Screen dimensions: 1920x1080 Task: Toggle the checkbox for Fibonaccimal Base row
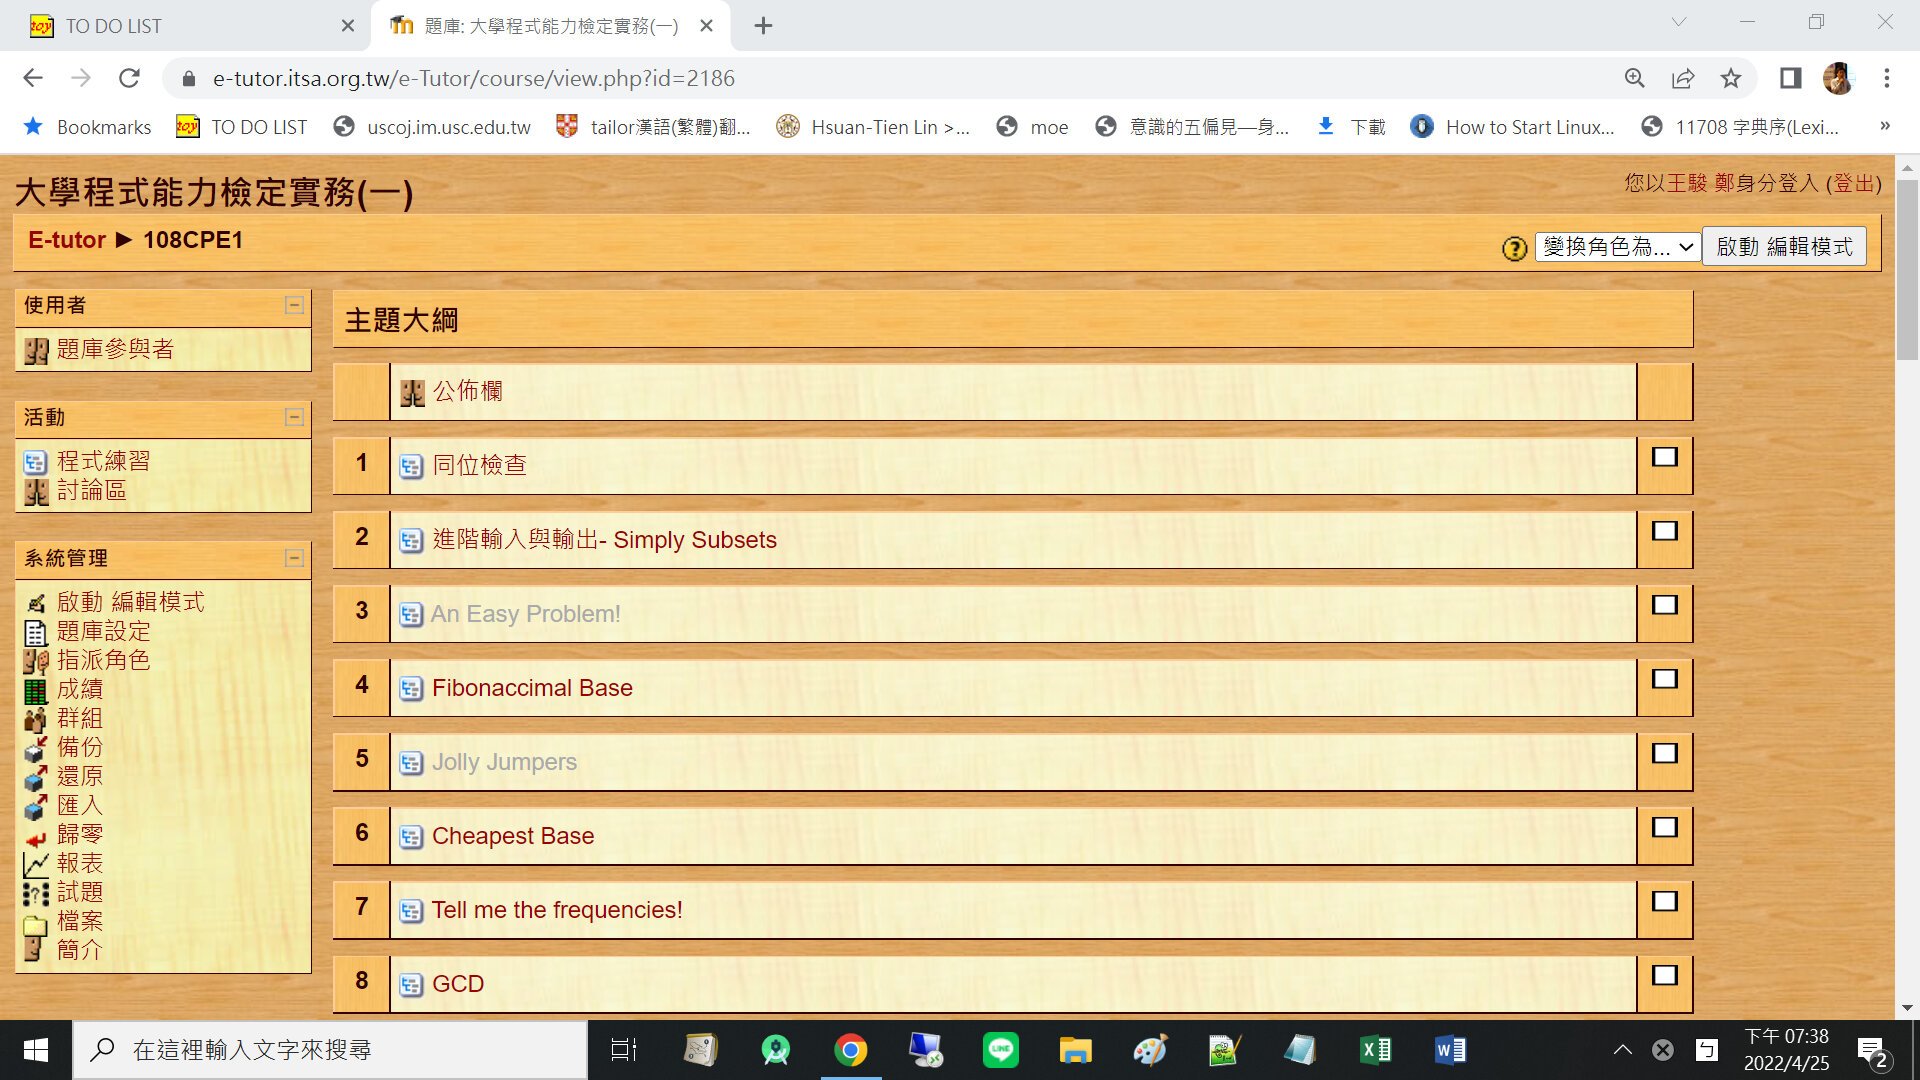point(1665,680)
